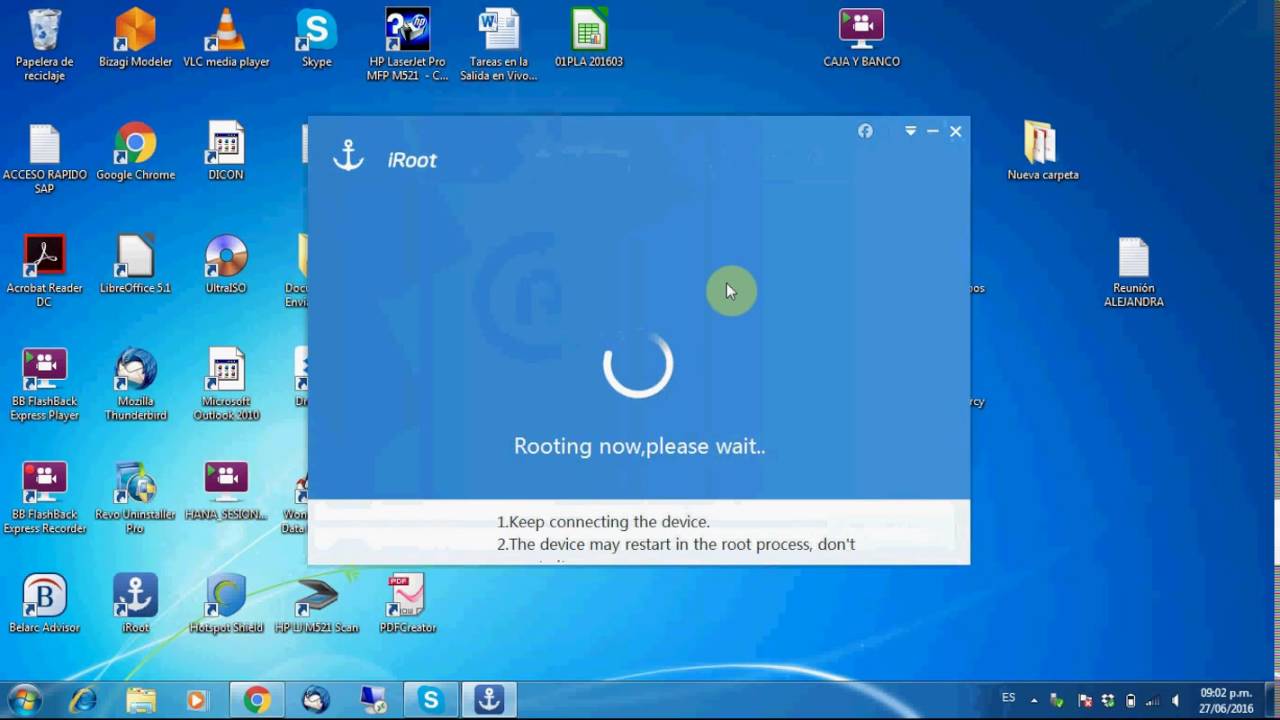Close the iRoot window
1280x720 pixels.
point(956,131)
